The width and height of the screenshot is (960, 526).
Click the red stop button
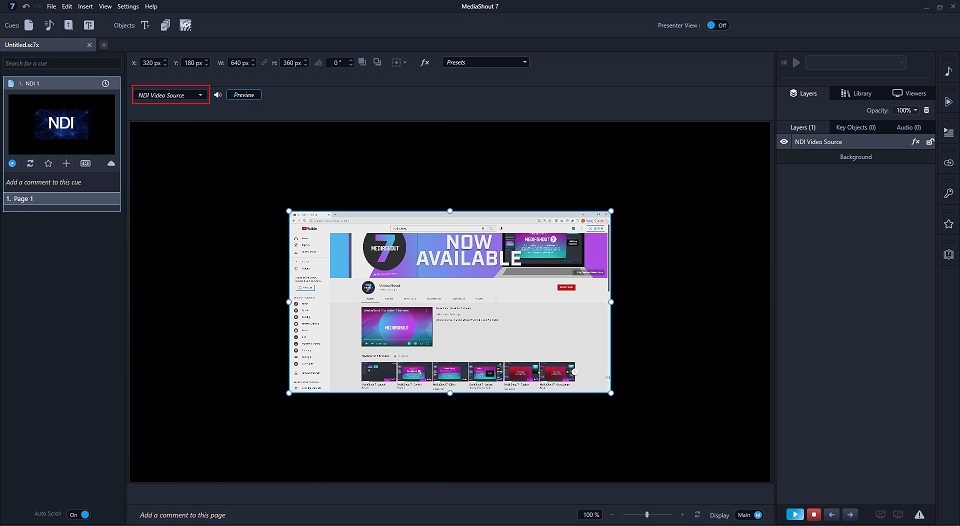tap(814, 515)
